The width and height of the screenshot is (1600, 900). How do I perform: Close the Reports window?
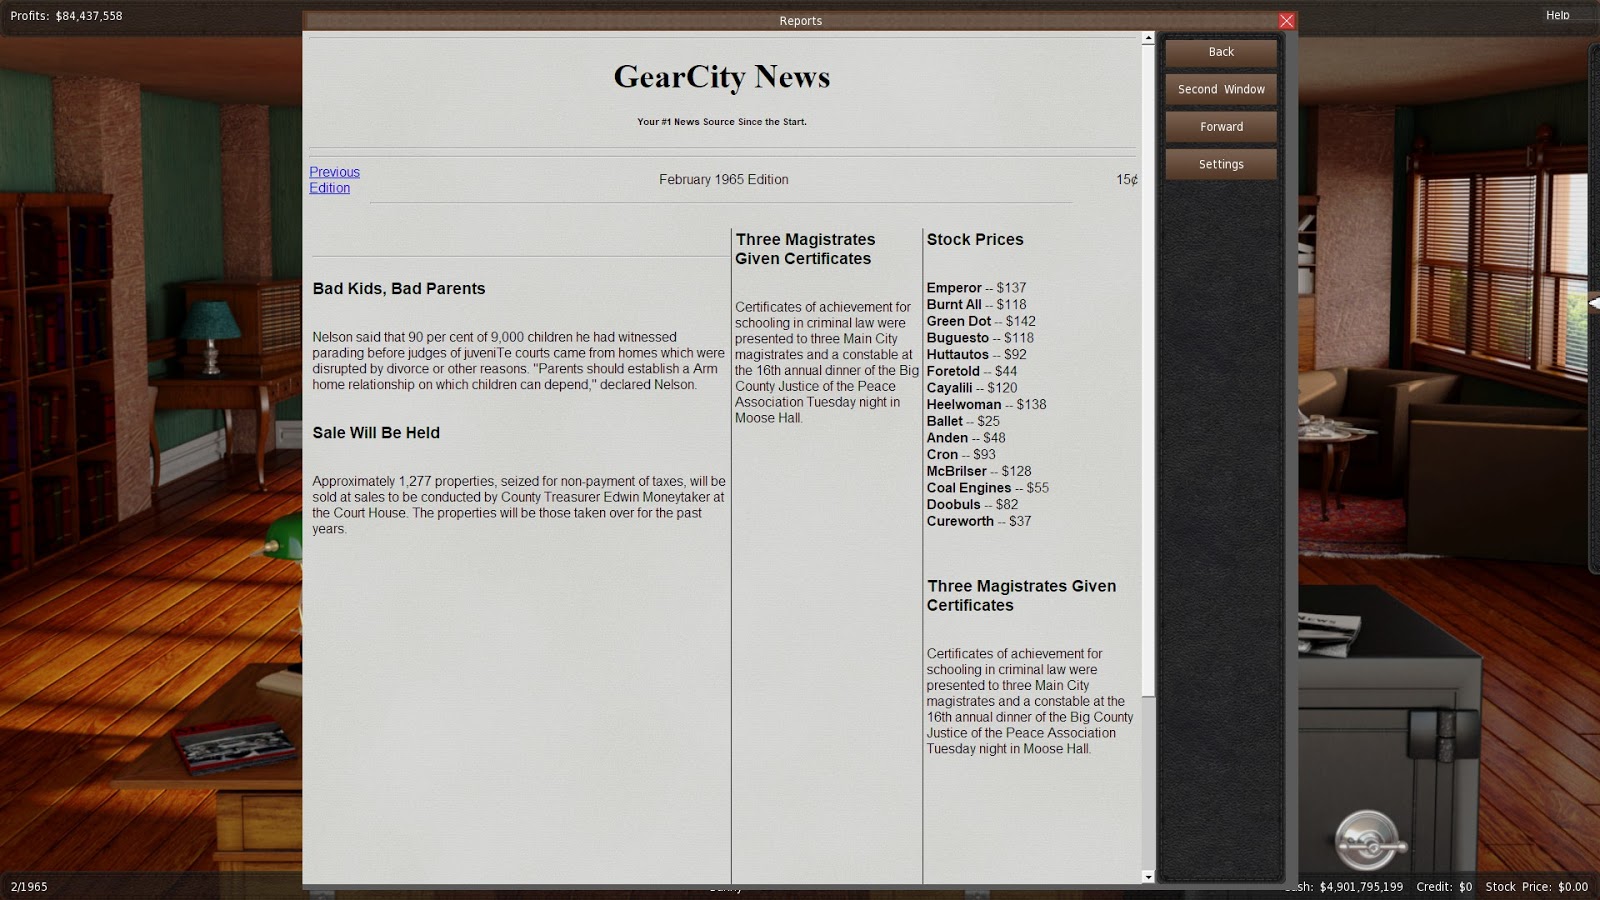click(x=1286, y=21)
